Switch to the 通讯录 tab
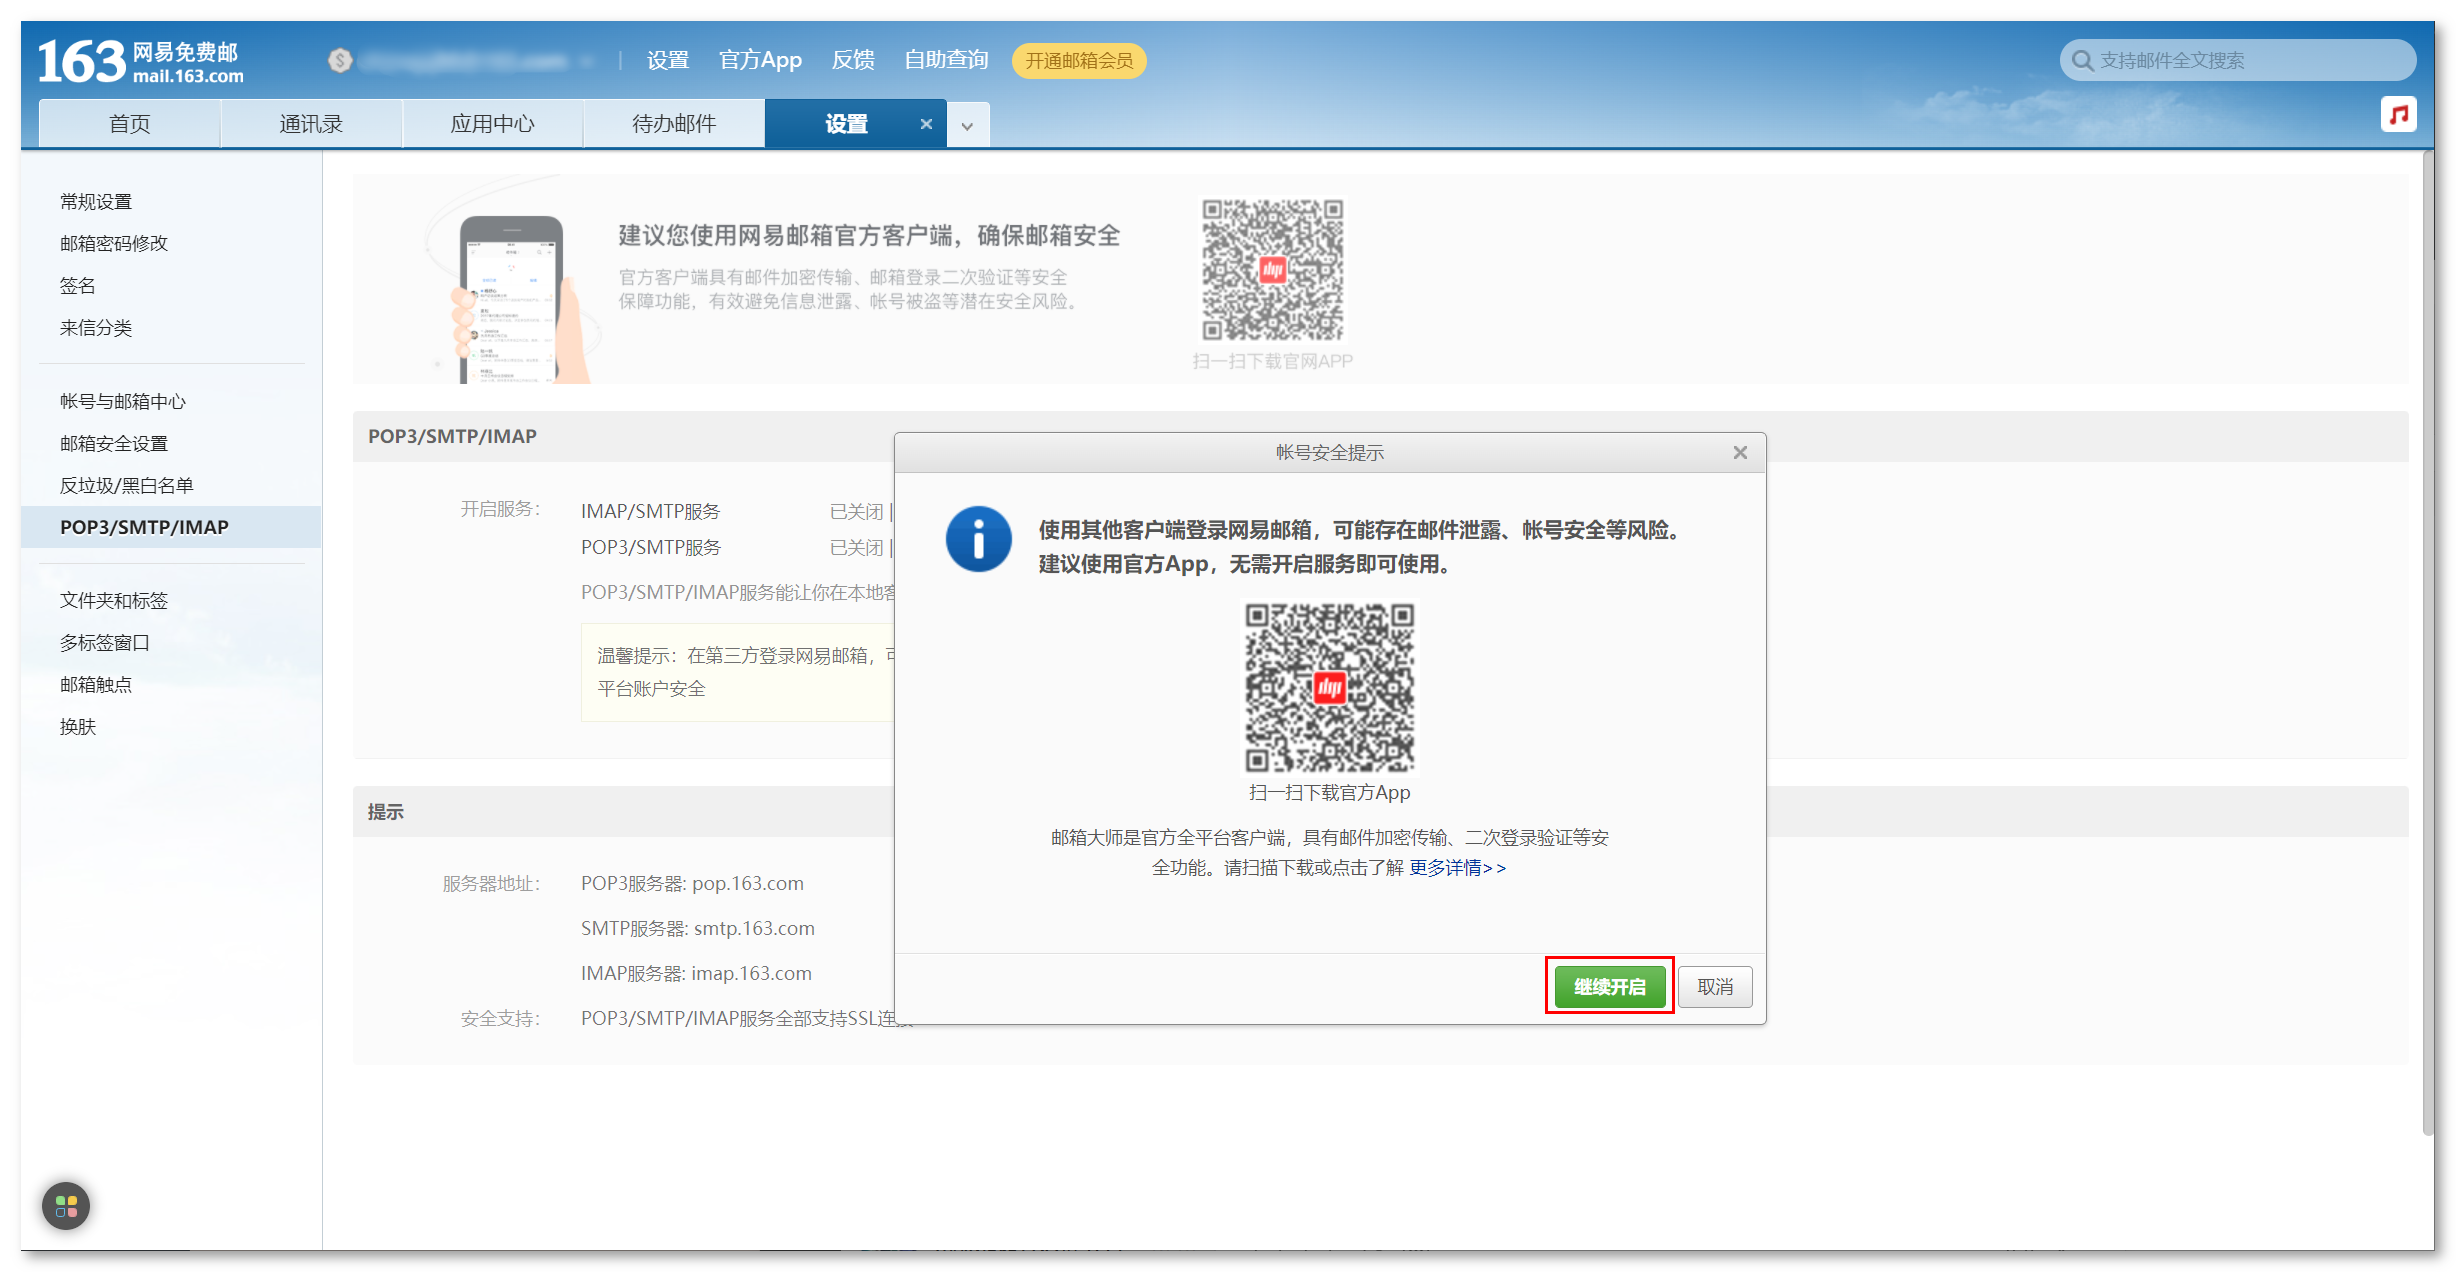 (311, 124)
